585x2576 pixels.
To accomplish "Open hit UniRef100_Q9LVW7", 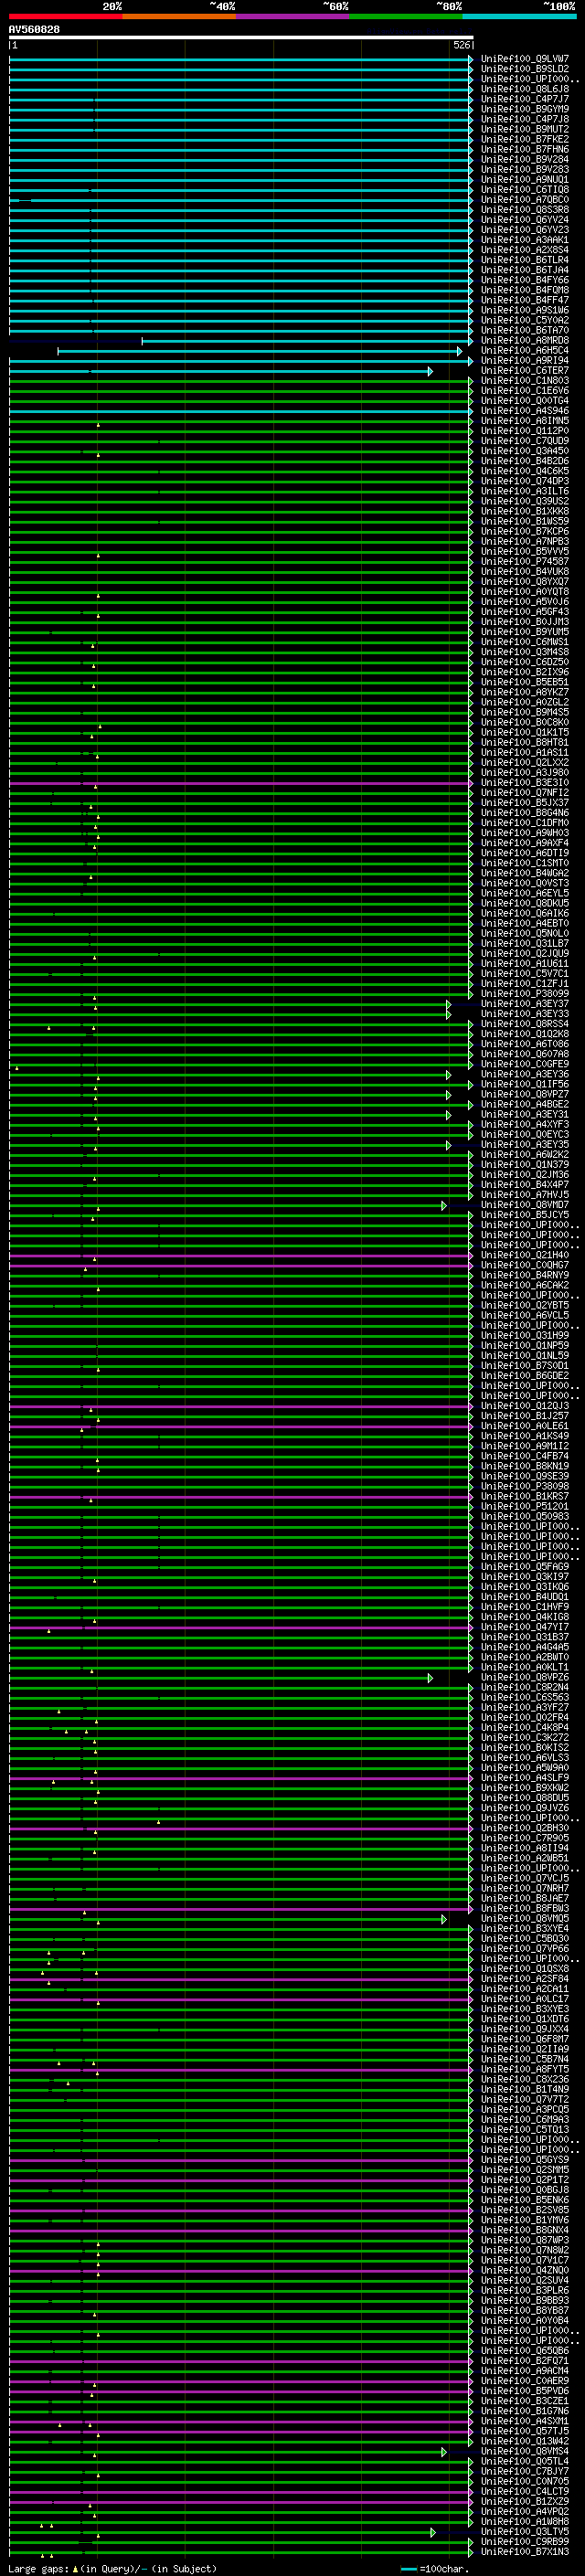I will [x=524, y=59].
